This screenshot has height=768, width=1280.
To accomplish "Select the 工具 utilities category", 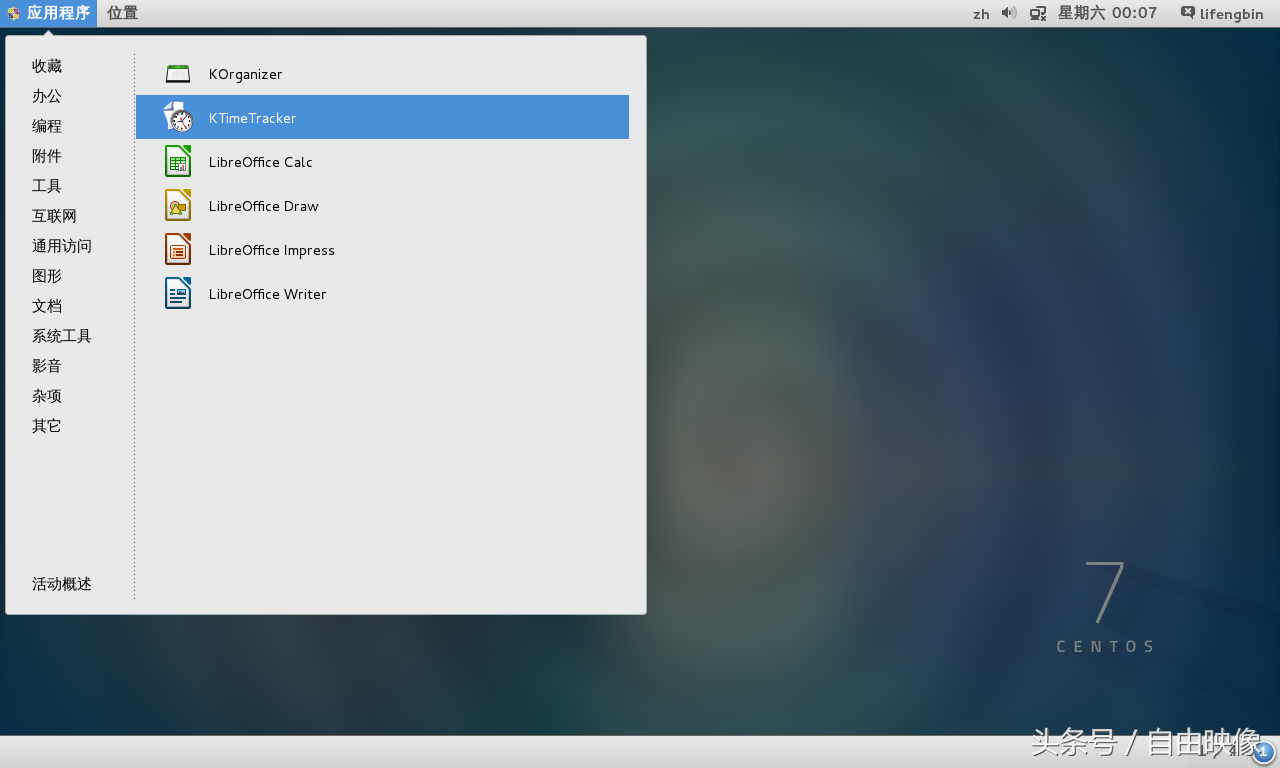I will (x=47, y=186).
